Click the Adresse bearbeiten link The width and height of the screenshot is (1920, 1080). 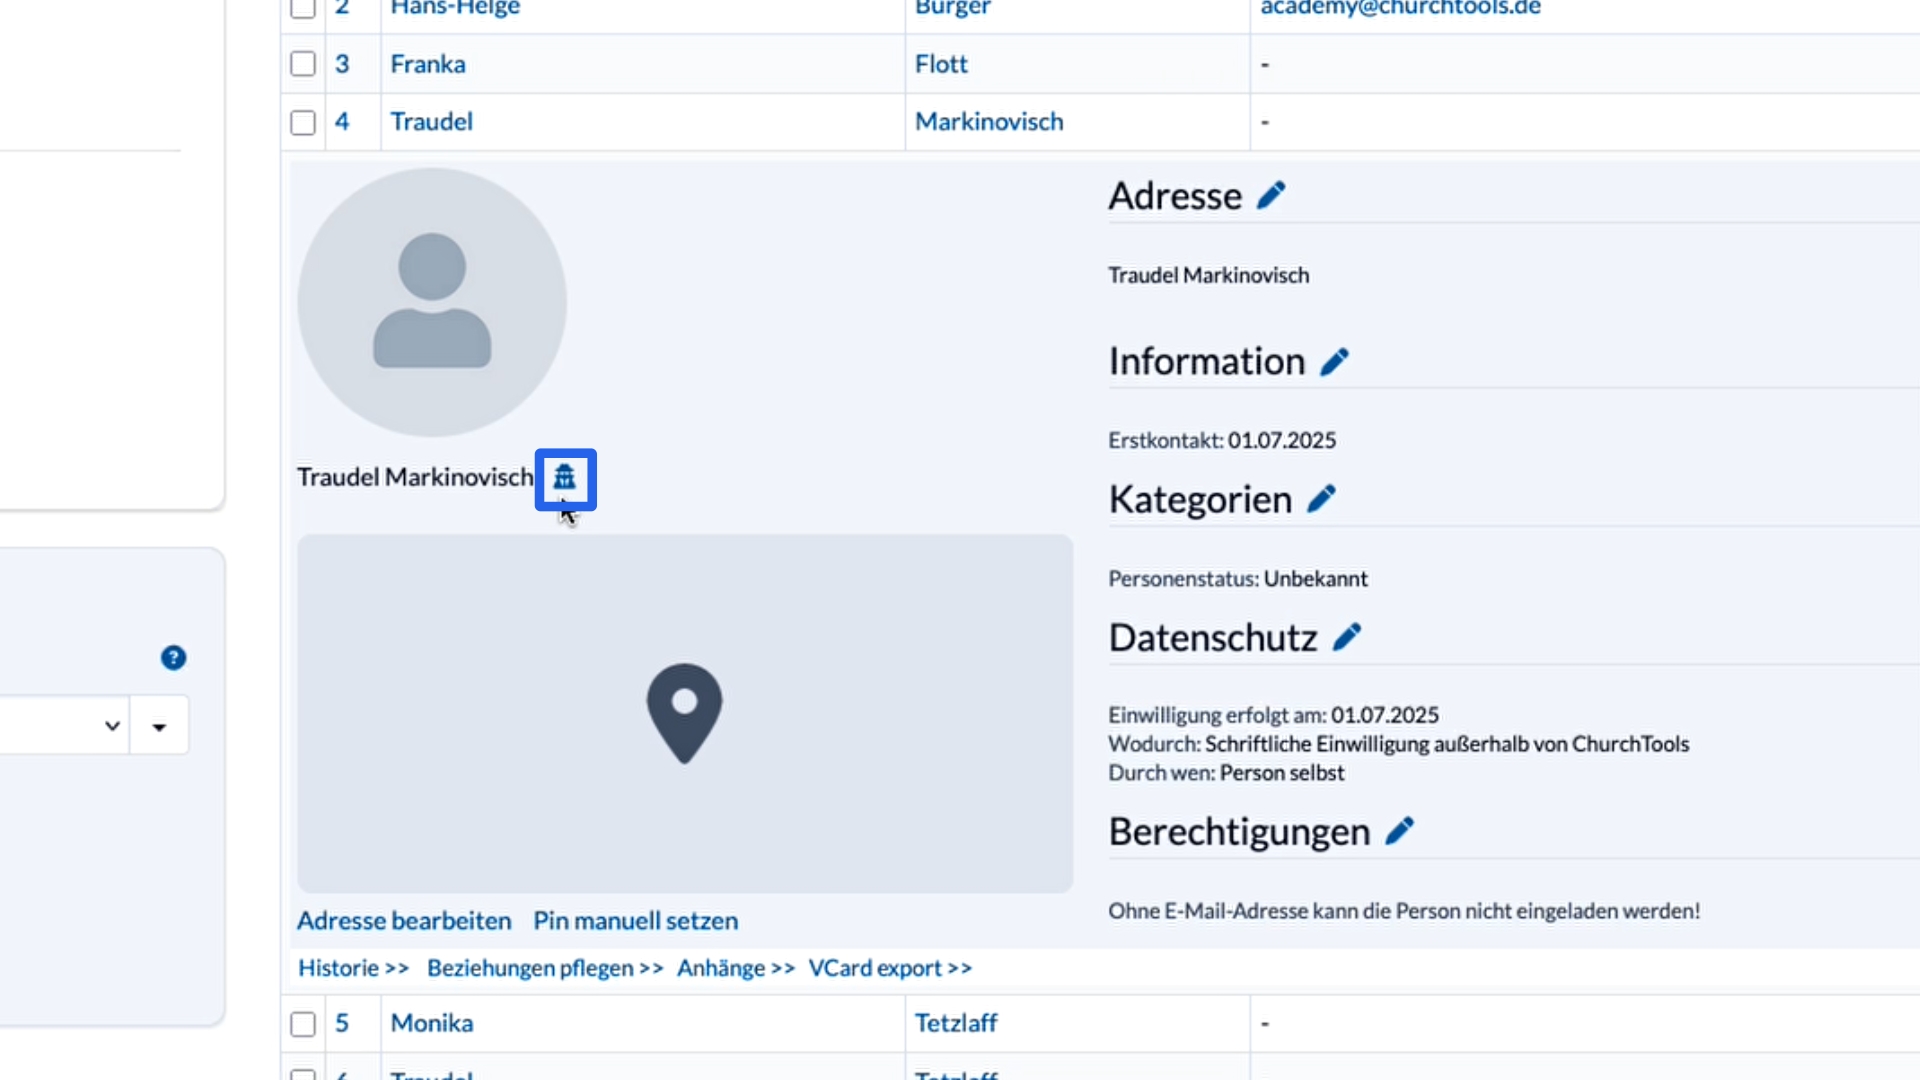pos(404,920)
